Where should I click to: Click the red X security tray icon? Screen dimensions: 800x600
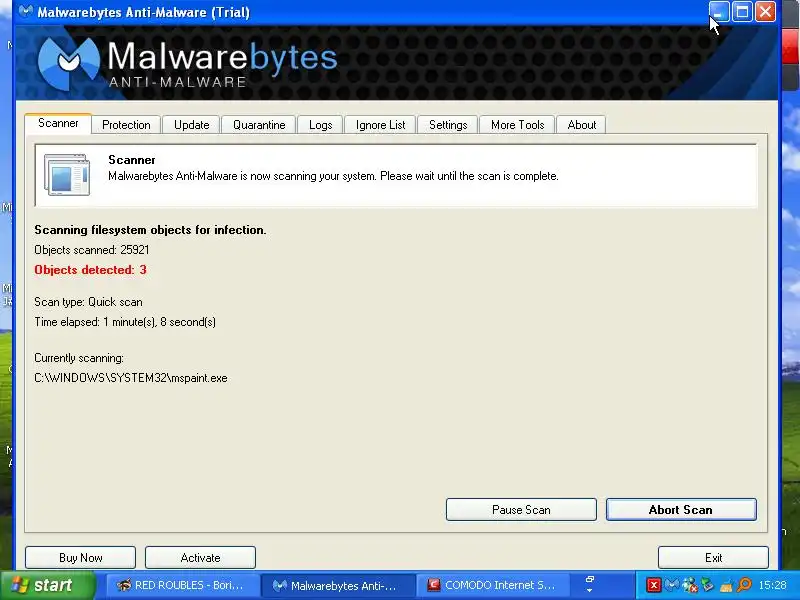[x=653, y=585]
